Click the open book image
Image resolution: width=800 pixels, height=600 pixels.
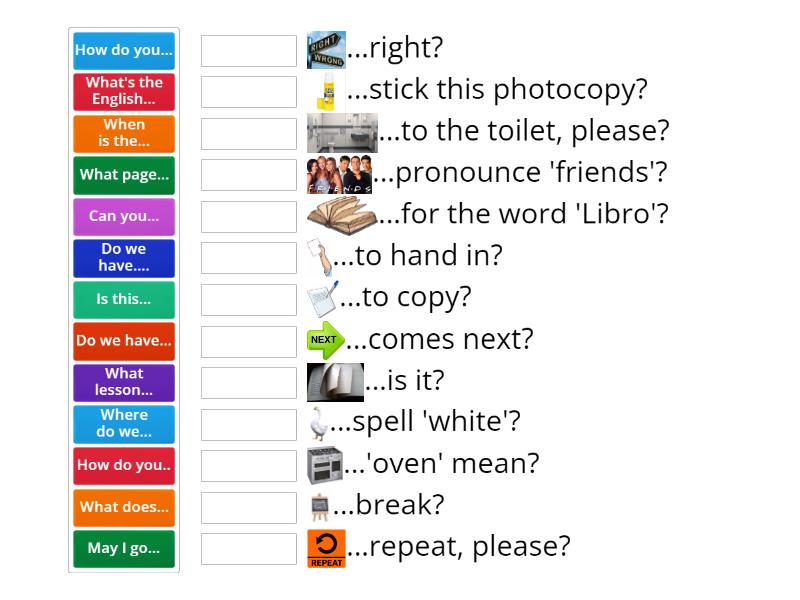(341, 215)
